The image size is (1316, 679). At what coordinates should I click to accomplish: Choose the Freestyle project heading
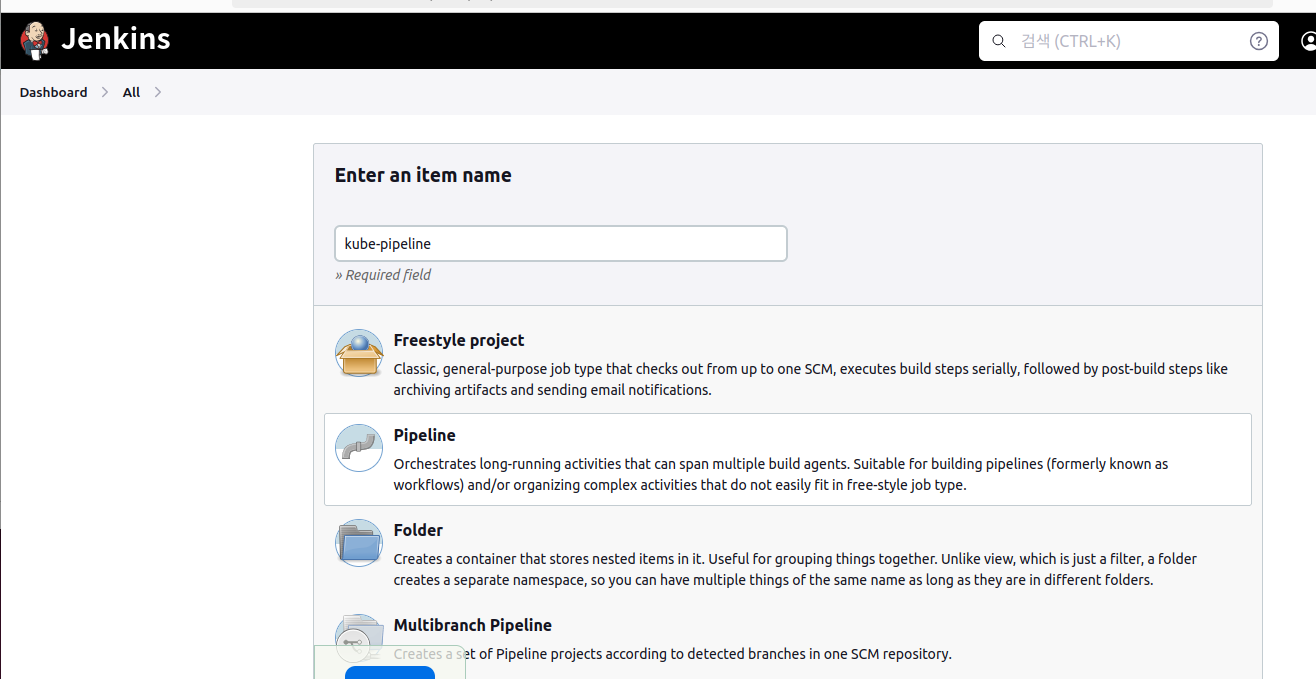pyautogui.click(x=459, y=340)
